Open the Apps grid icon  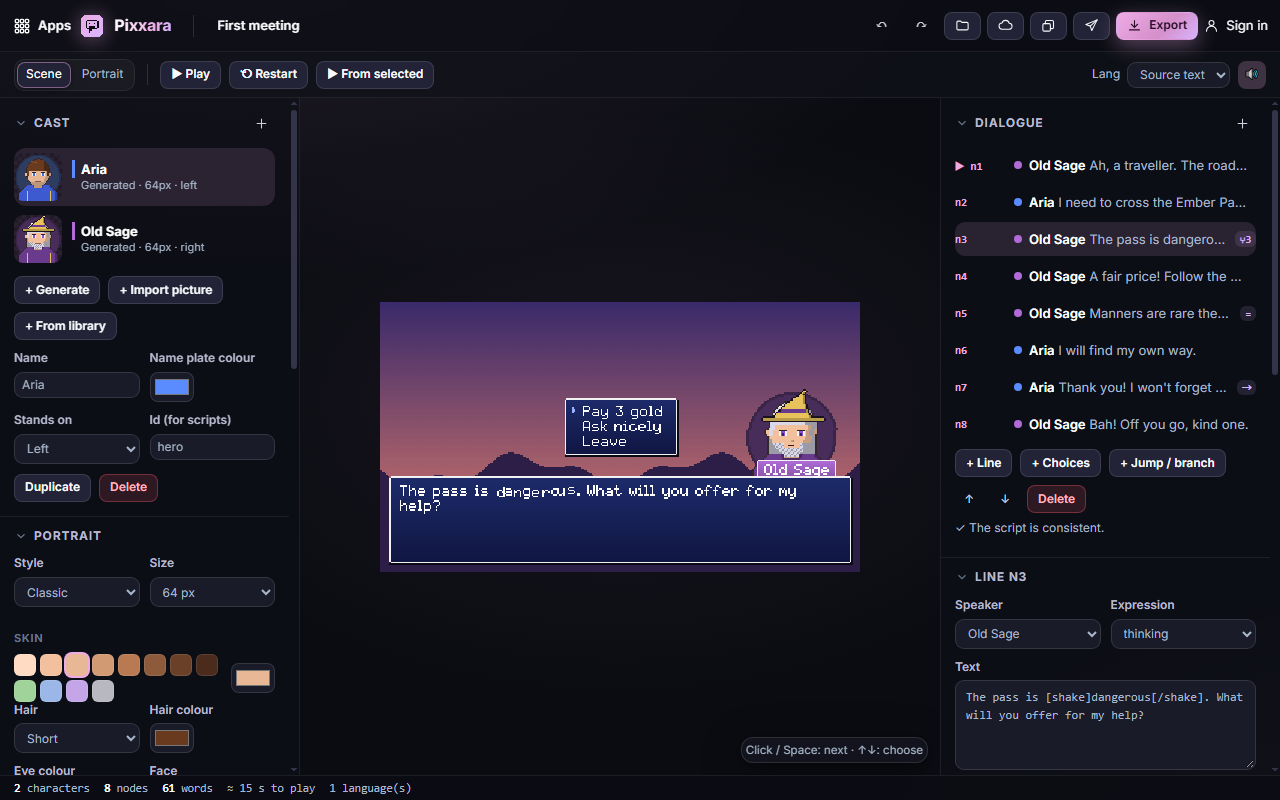click(22, 26)
